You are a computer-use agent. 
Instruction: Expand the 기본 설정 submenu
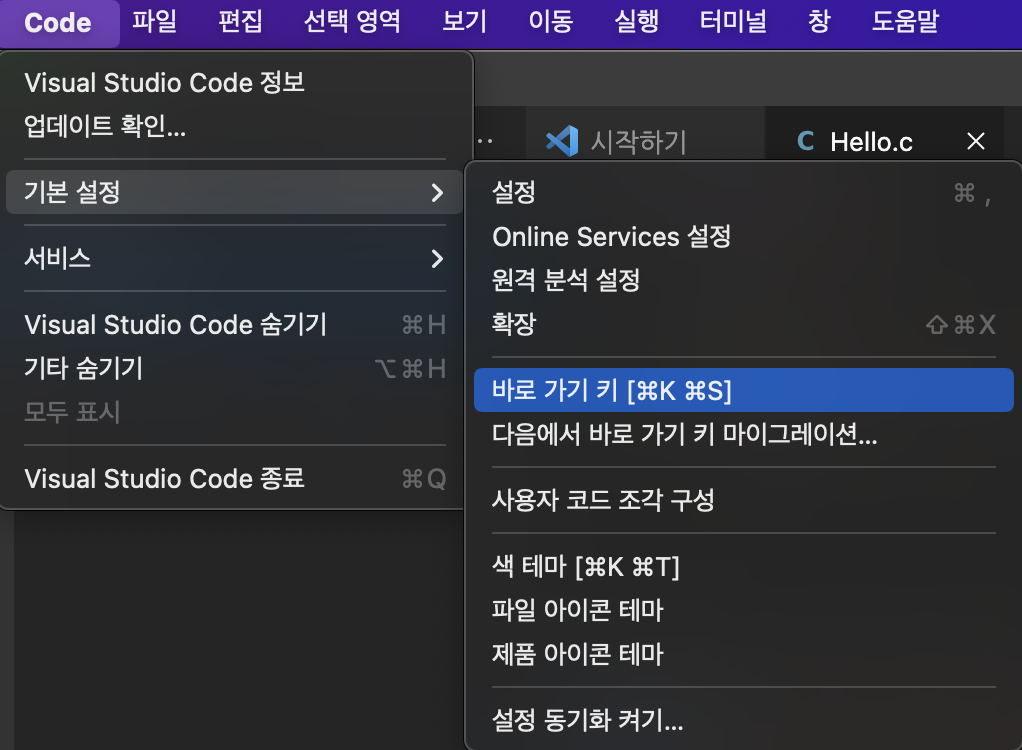click(235, 192)
